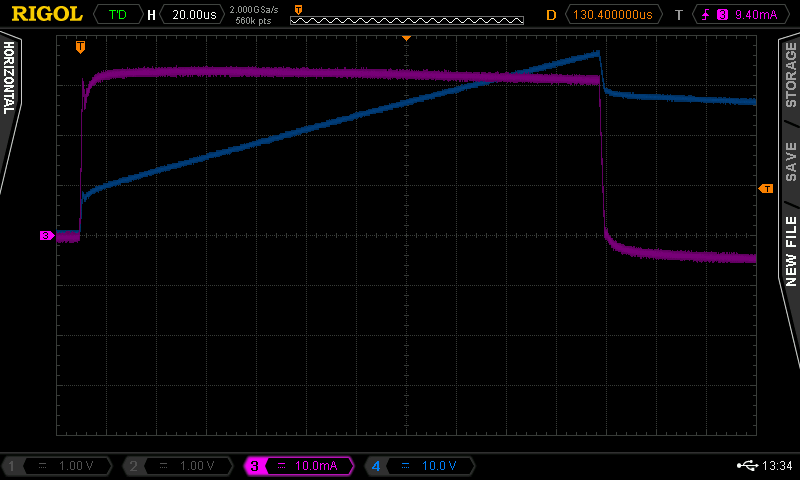This screenshot has width=800, height=480.
Task: Click the orange trigger position marker above grid
Action: tap(81, 47)
